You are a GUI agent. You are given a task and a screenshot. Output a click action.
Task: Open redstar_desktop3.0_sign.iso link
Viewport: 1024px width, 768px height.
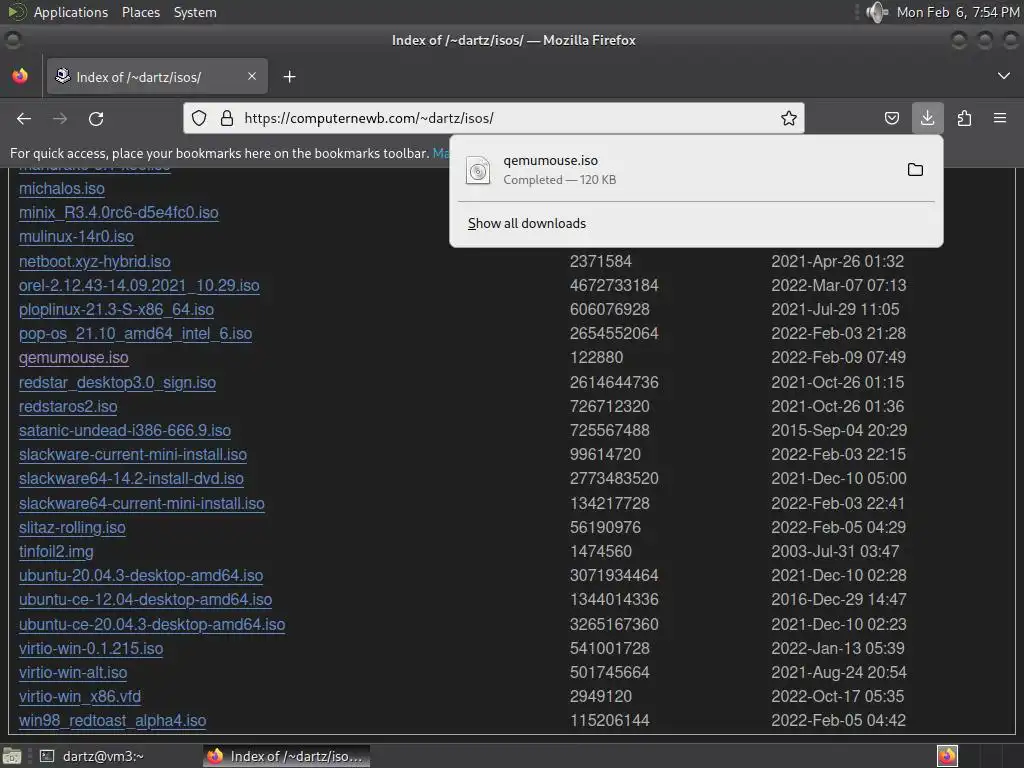pos(118,383)
